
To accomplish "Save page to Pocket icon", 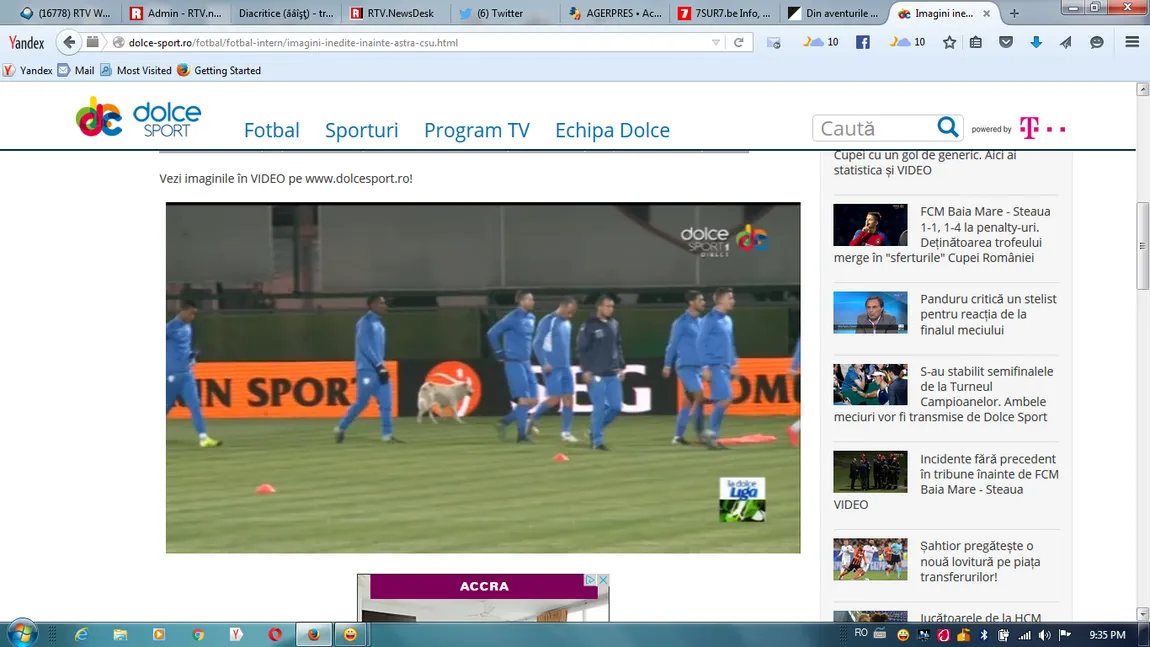I will 1006,43.
